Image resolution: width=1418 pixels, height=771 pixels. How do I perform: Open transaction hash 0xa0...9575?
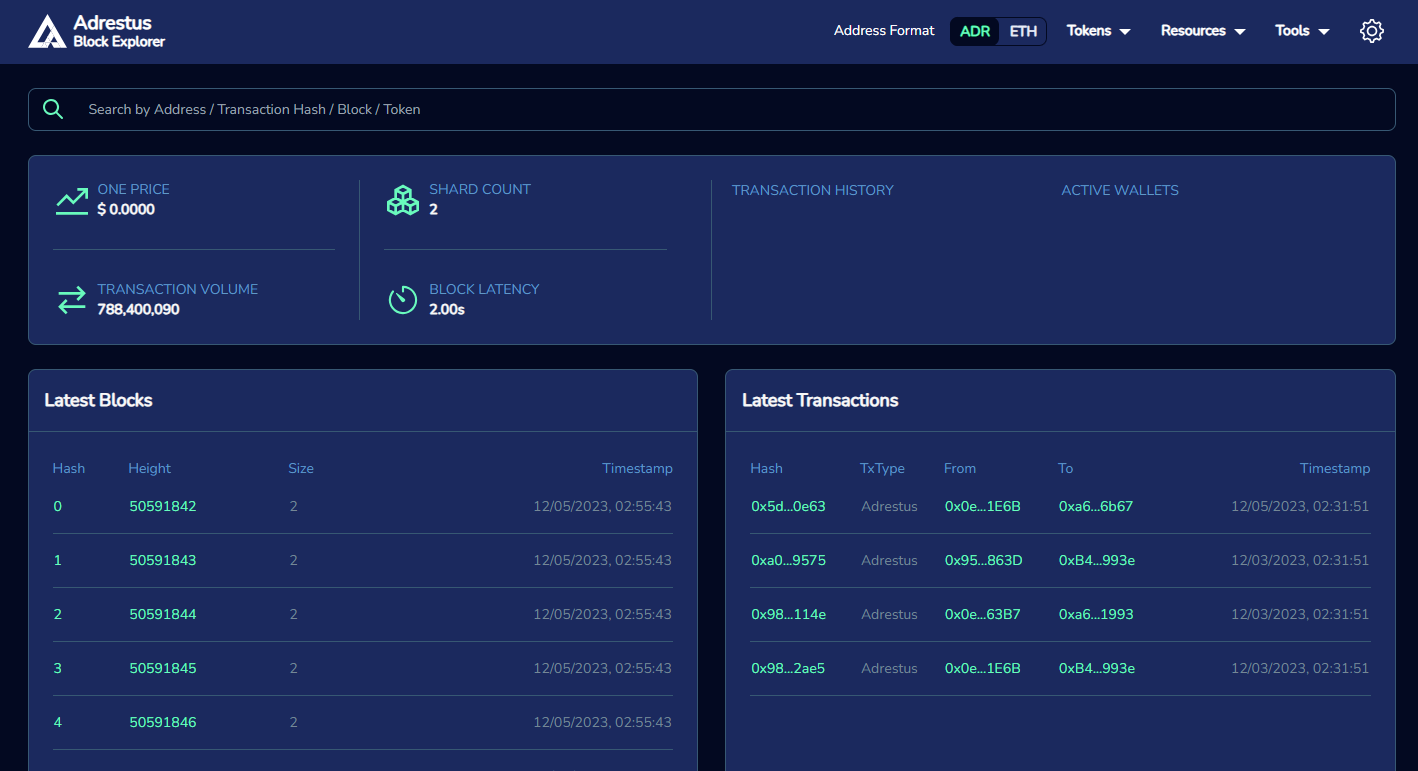coord(788,560)
